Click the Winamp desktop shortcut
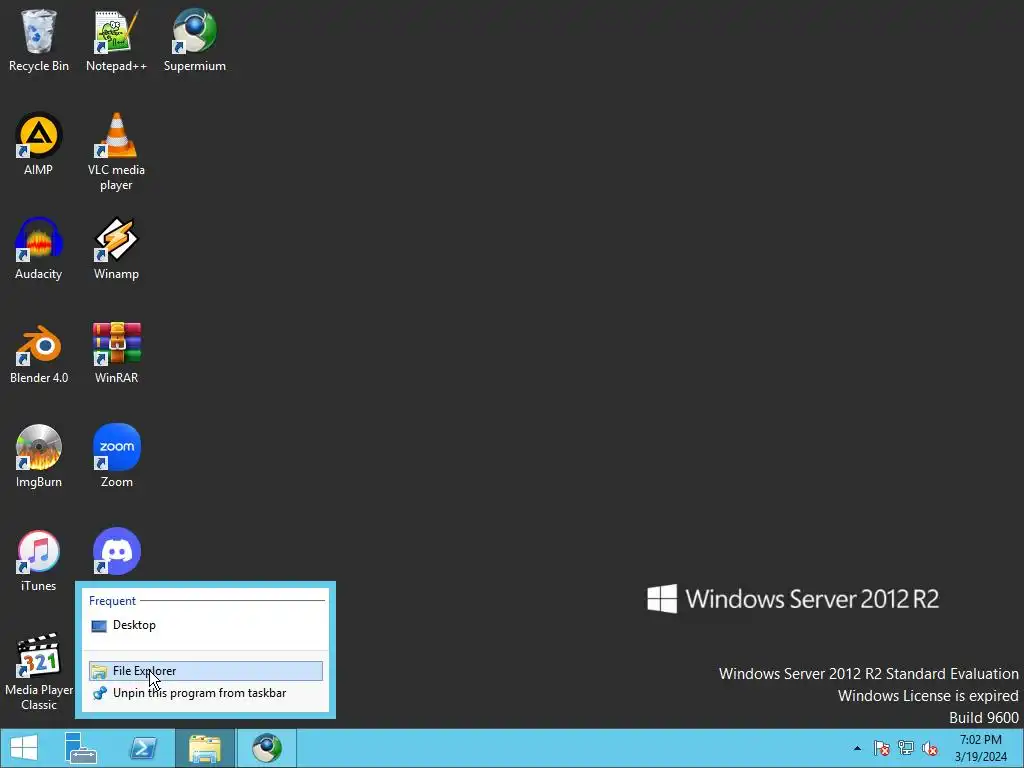1024x768 pixels. pos(116,248)
